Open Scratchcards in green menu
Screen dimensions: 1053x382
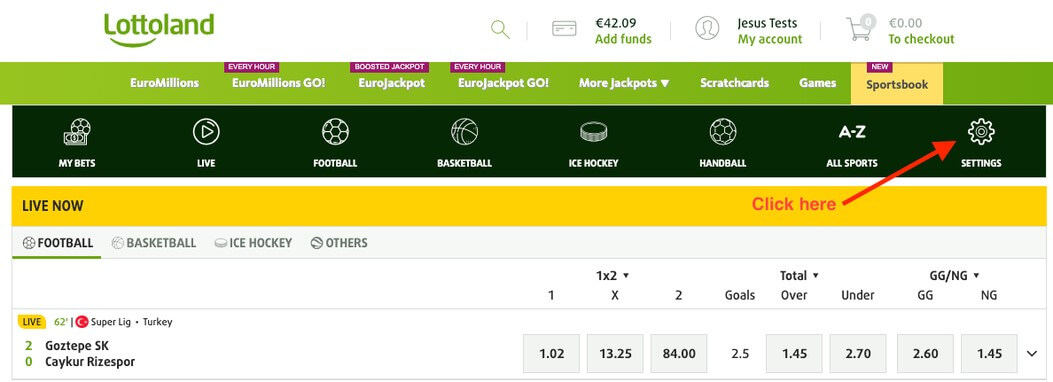[734, 83]
